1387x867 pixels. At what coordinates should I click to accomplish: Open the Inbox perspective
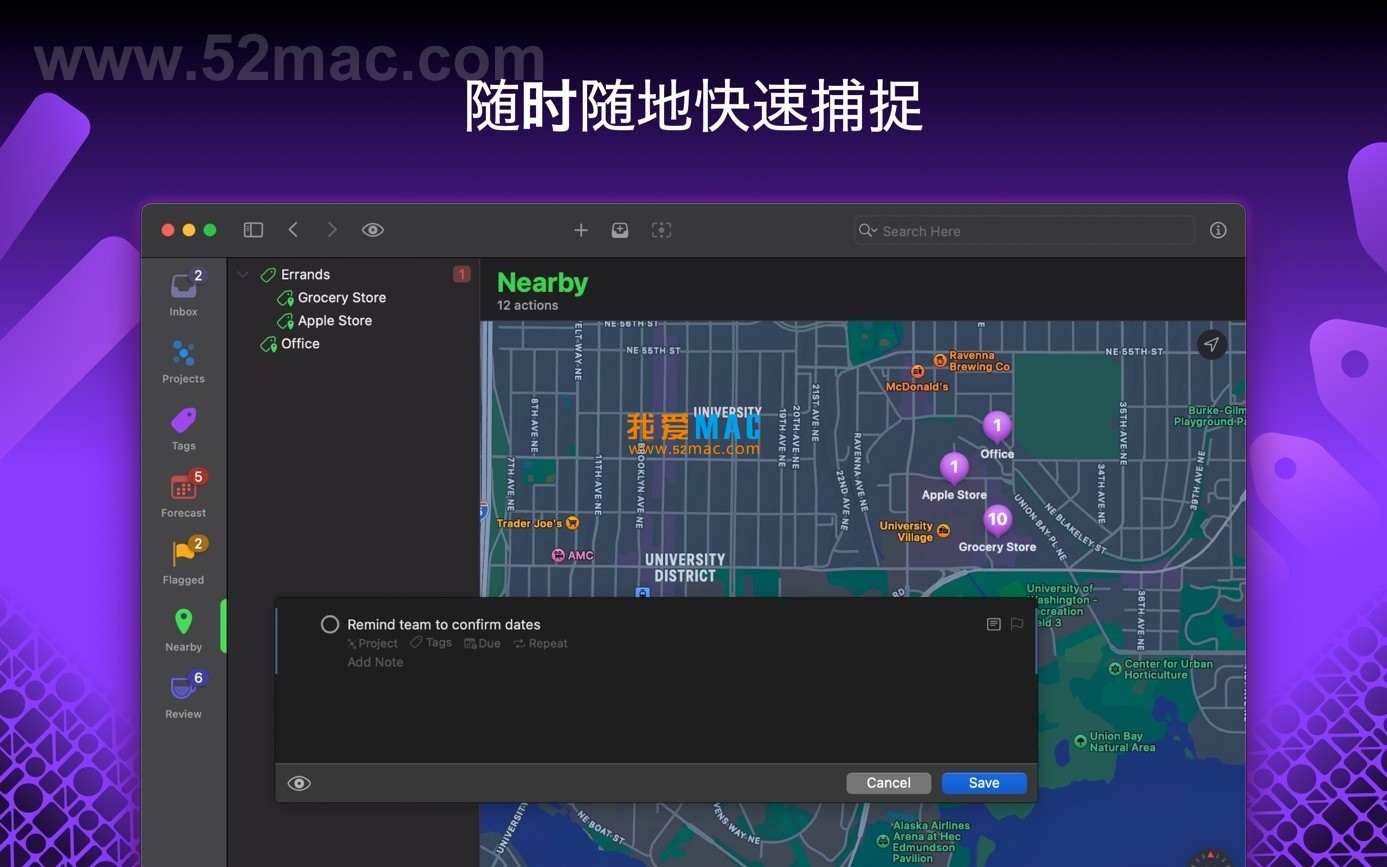click(x=183, y=294)
